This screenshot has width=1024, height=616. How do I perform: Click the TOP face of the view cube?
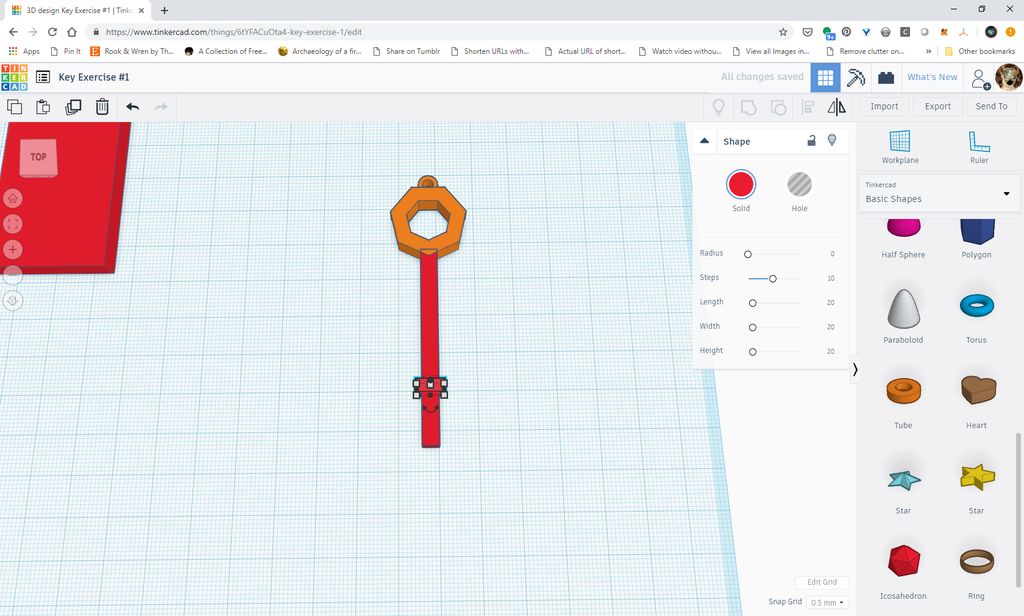38,157
